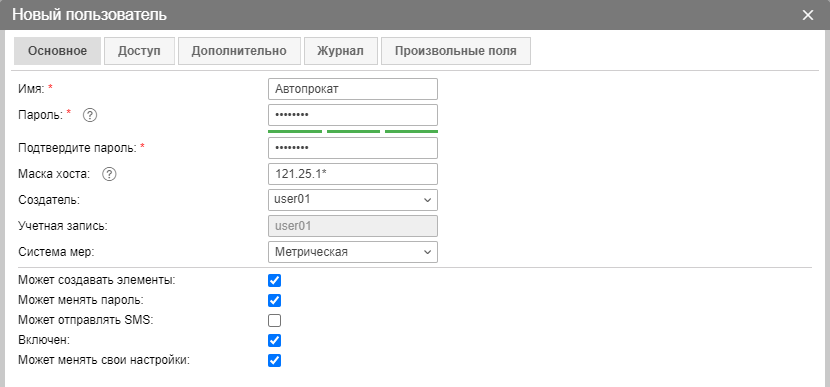Toggle Может менять пароль checkbox
830x387 pixels.
point(274,301)
